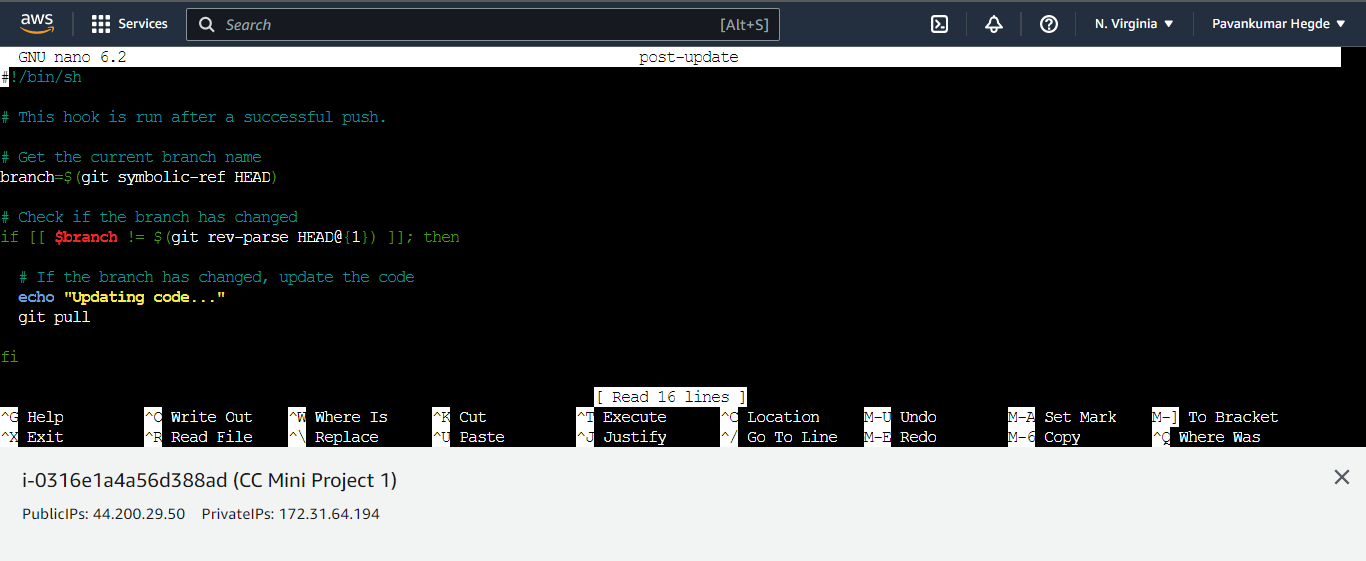Click the #!/bin/sh shebang line
Image resolution: width=1366 pixels, height=561 pixels.
click(41, 77)
